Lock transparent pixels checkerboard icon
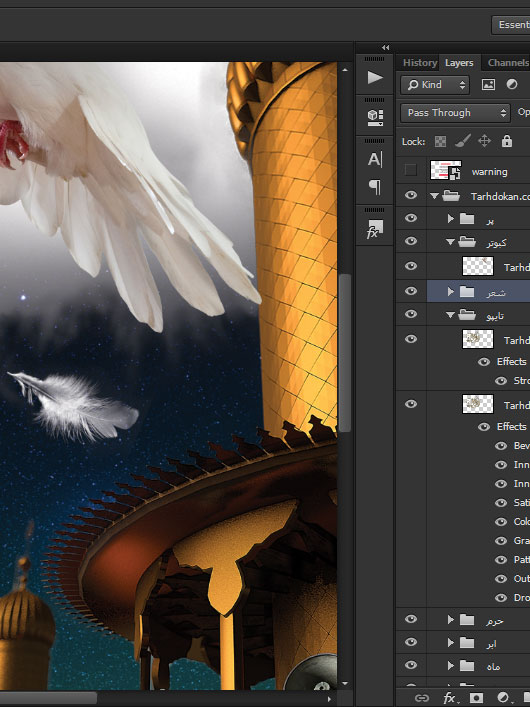The height and width of the screenshot is (707, 530). tap(440, 142)
